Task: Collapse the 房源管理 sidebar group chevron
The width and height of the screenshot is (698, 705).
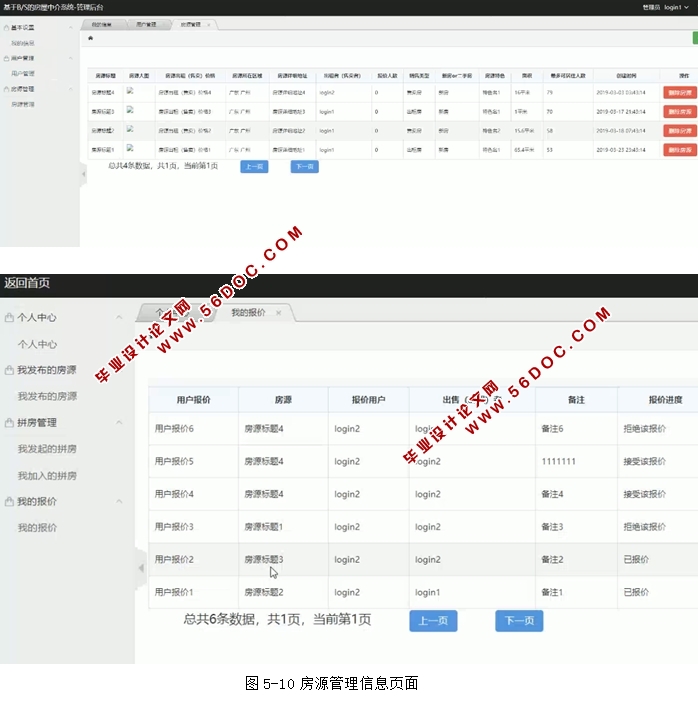Action: click(x=71, y=89)
